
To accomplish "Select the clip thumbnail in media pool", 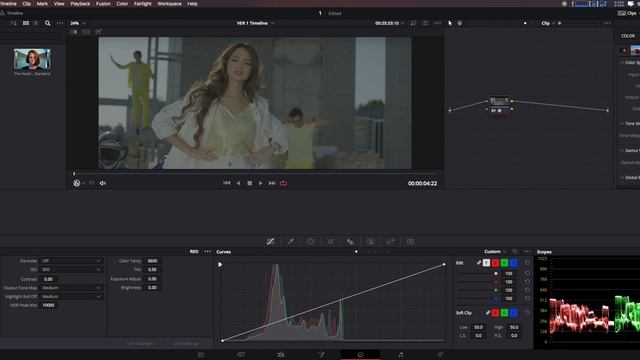I will 32,59.
